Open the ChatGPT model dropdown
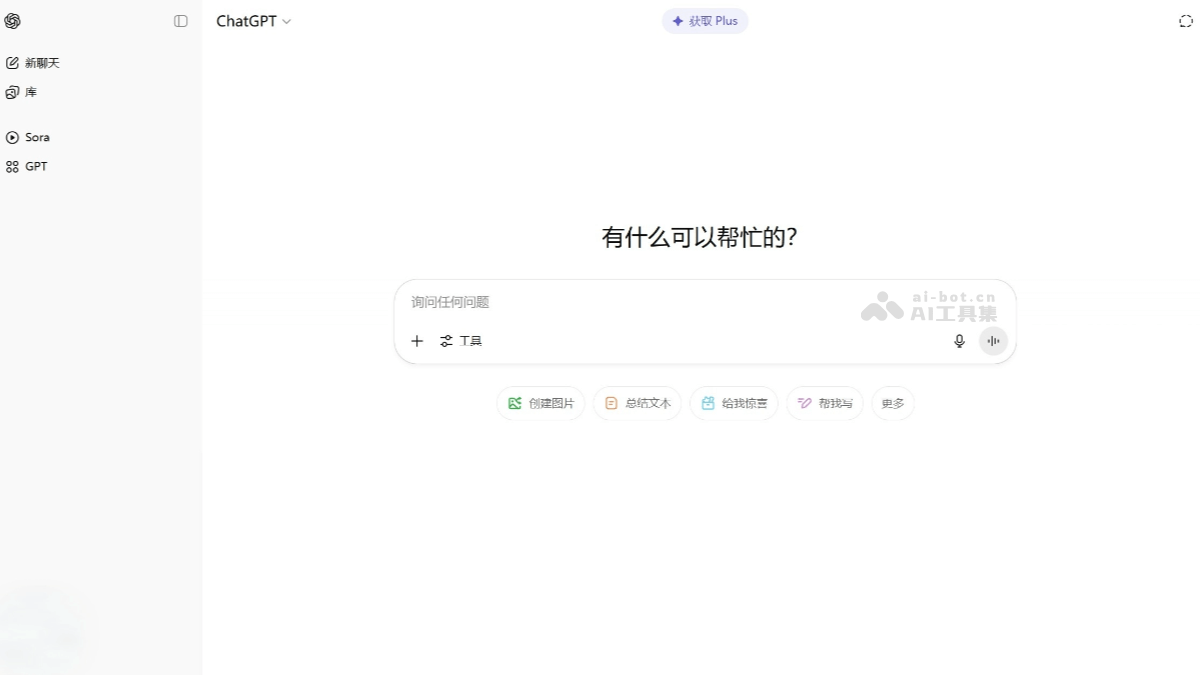The image size is (1200, 675). (254, 21)
